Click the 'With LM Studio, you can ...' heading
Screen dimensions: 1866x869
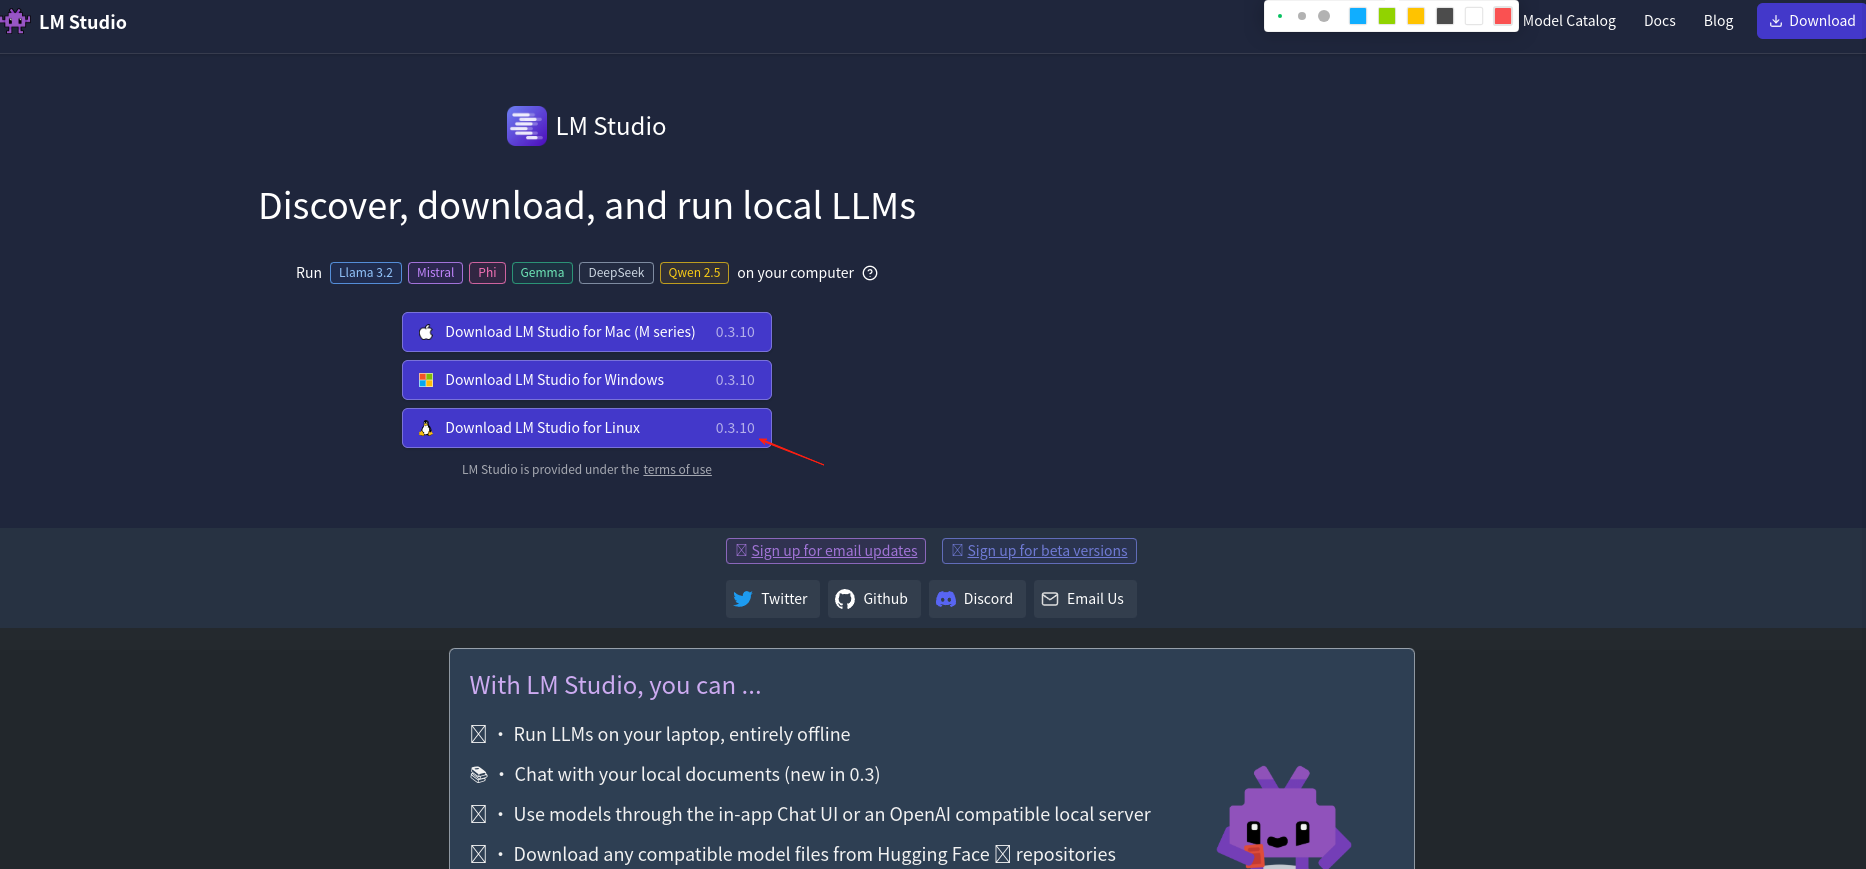pos(615,685)
